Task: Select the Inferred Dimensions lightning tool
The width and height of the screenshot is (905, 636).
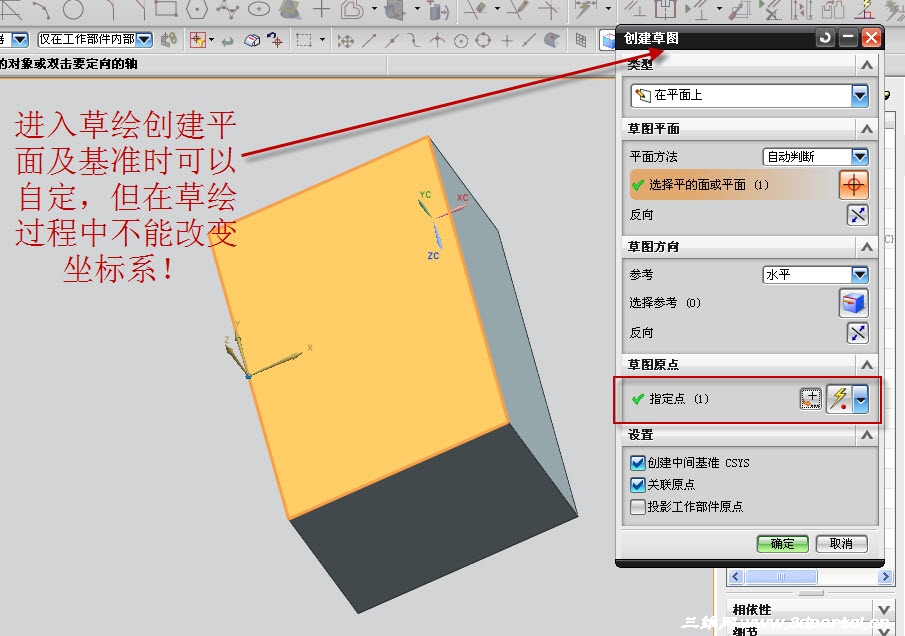Action: coord(585,9)
